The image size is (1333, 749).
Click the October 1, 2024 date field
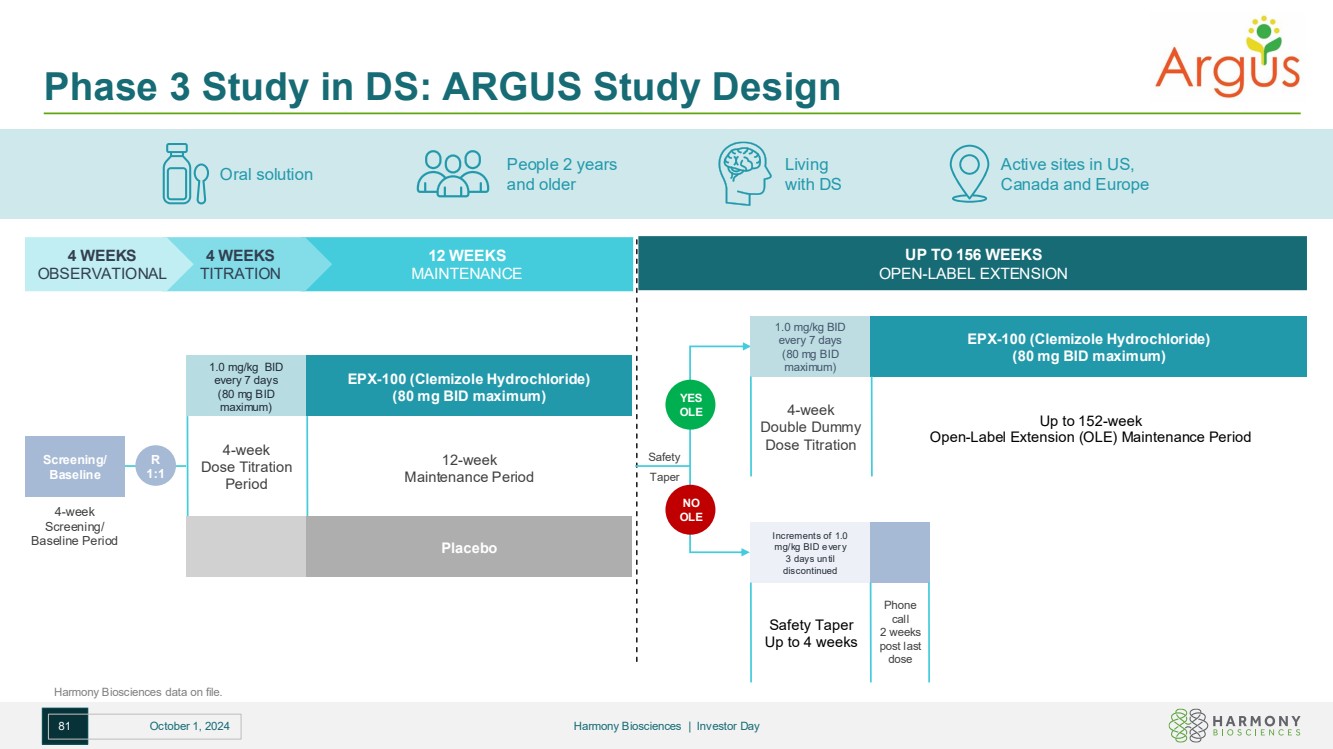pyautogui.click(x=189, y=726)
